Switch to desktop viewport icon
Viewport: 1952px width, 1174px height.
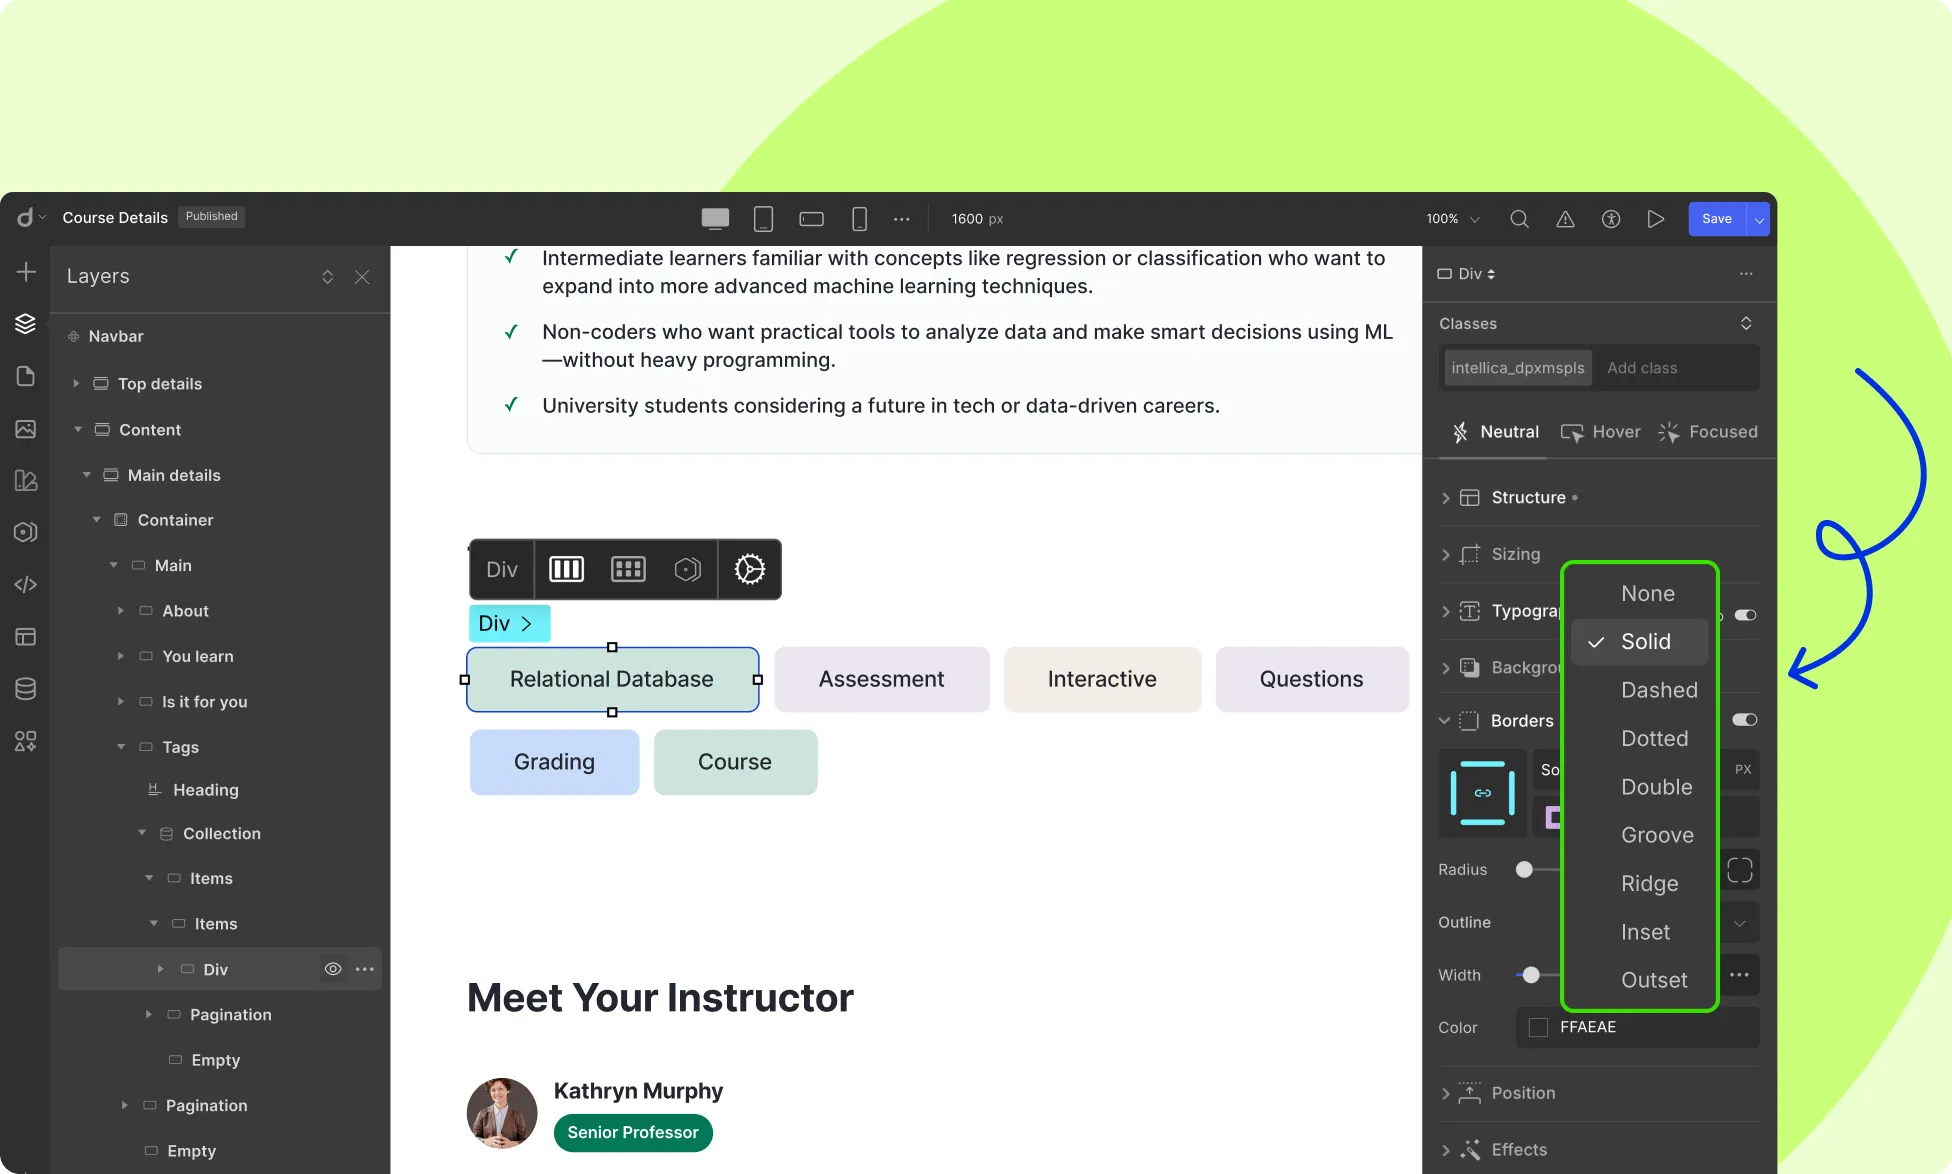click(715, 219)
